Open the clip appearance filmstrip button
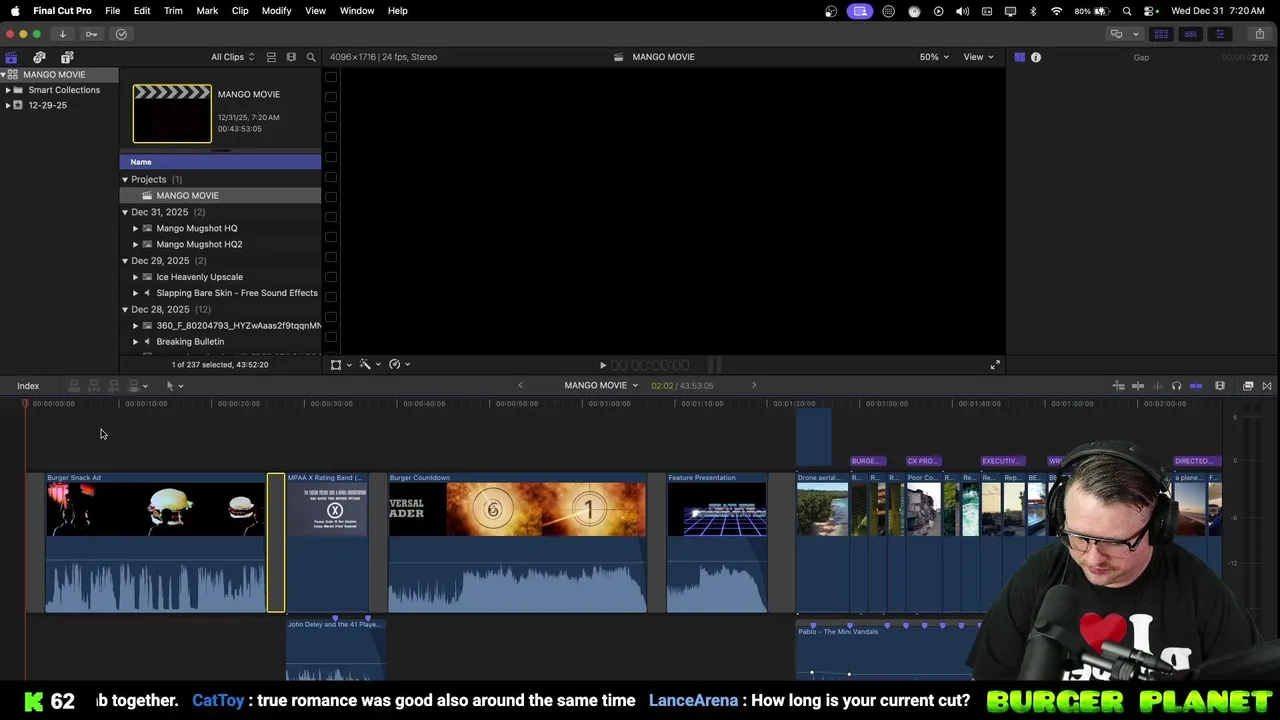1280x720 pixels. [x=1220, y=386]
